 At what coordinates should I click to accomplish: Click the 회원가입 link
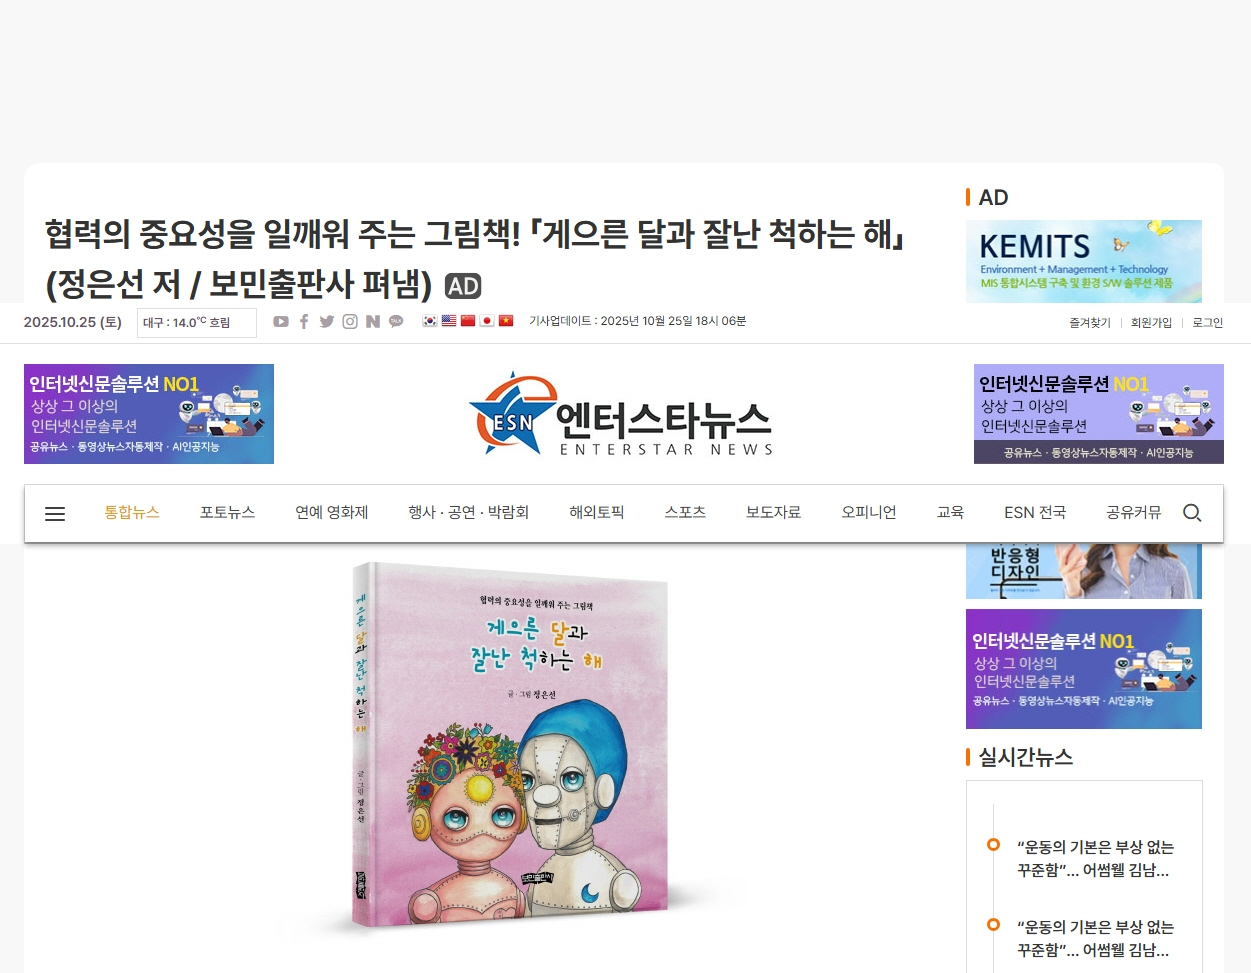1151,323
